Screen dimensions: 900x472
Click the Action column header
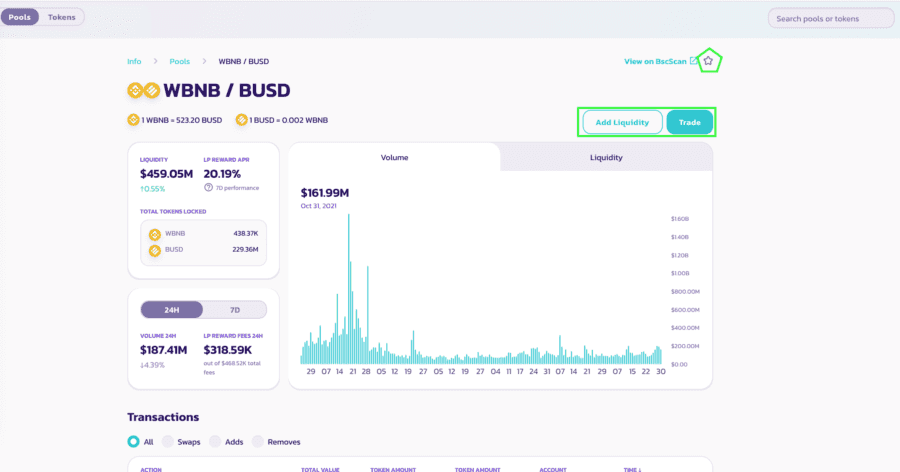point(151,469)
